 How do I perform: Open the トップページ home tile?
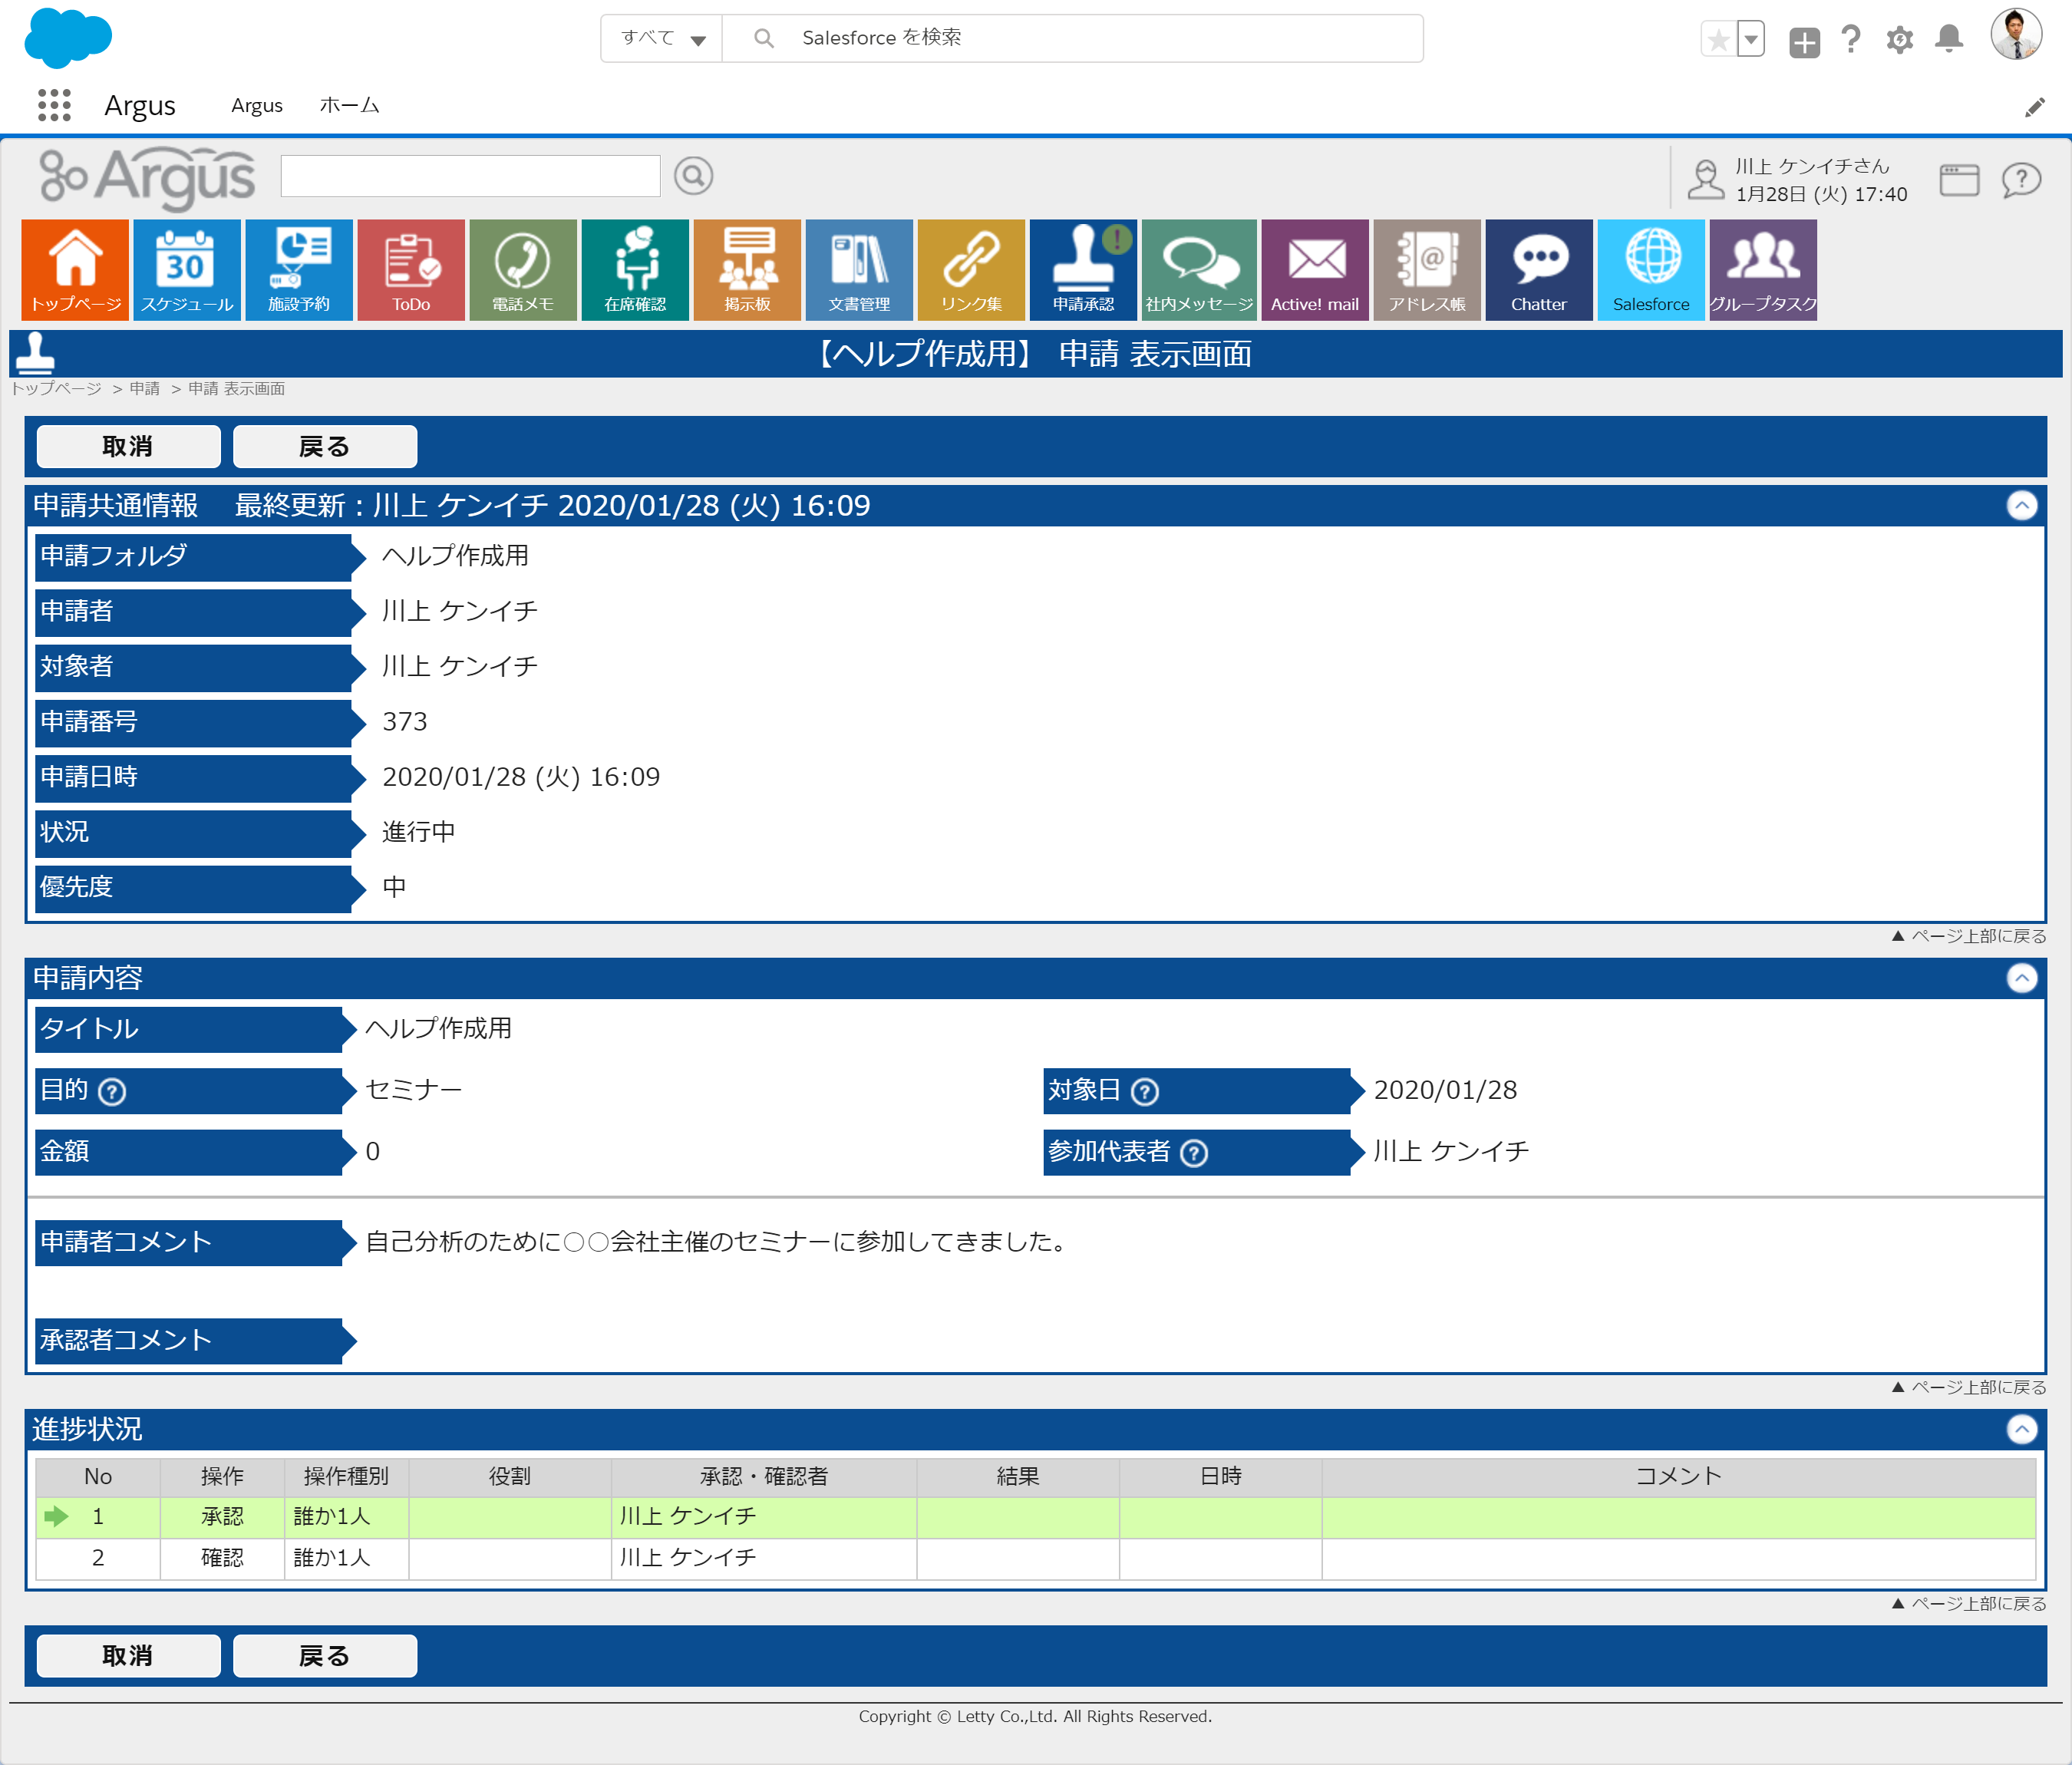tap(75, 269)
